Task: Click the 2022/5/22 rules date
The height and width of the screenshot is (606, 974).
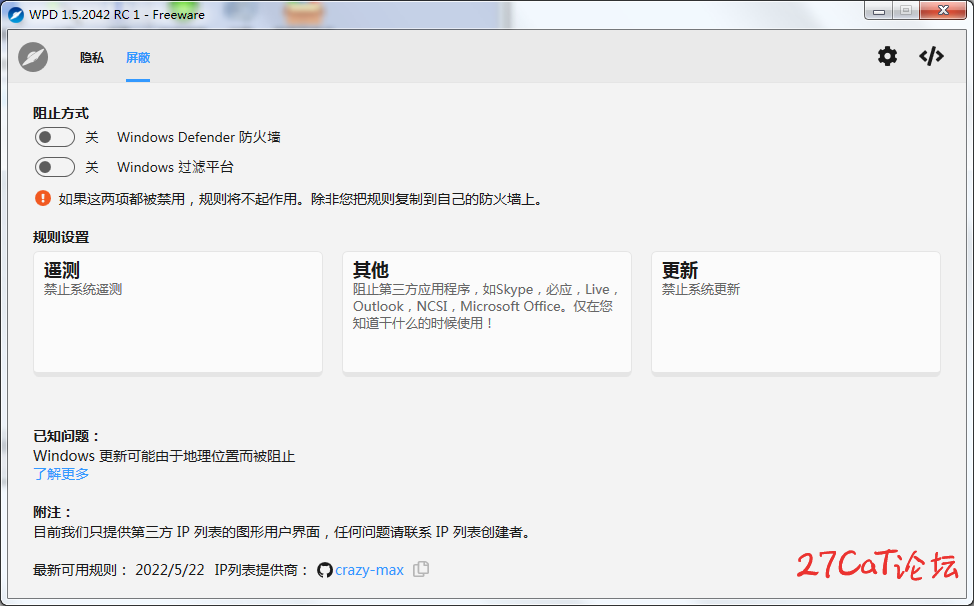Action: 170,569
